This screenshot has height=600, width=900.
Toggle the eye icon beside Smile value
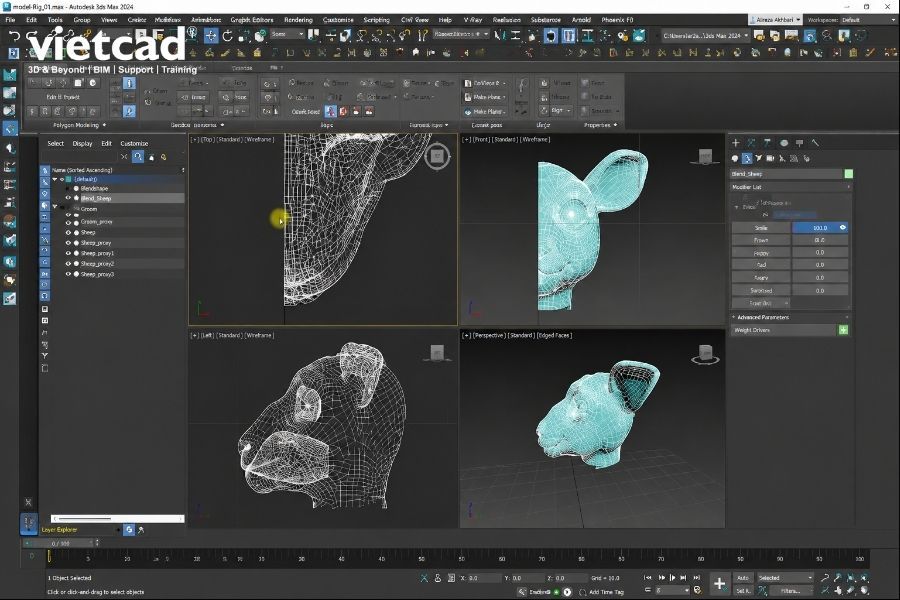coord(843,228)
